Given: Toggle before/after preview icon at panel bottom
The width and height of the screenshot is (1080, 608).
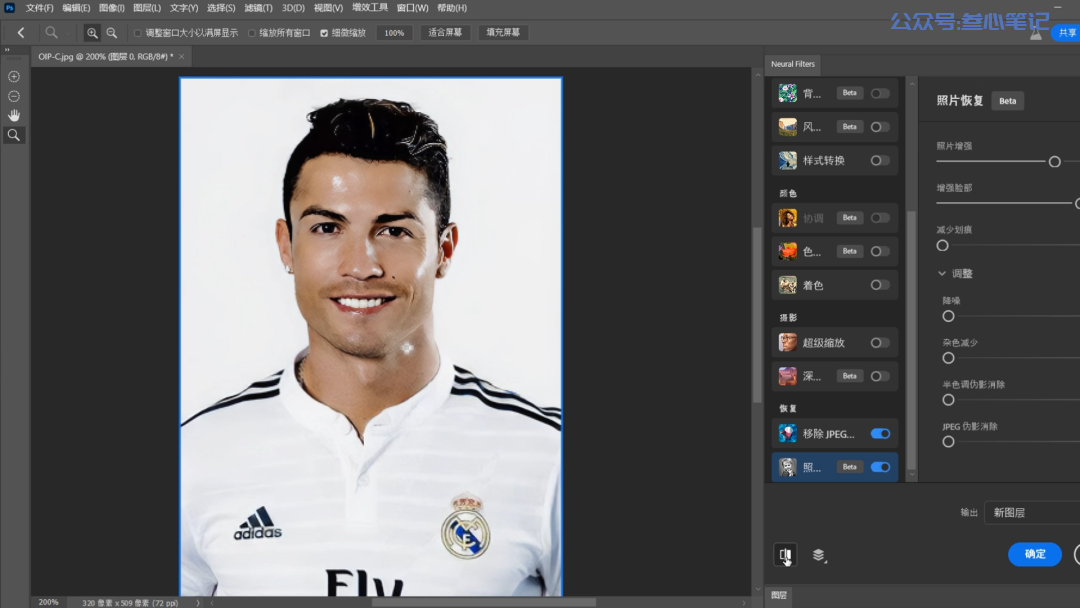Looking at the screenshot, I should (x=786, y=555).
